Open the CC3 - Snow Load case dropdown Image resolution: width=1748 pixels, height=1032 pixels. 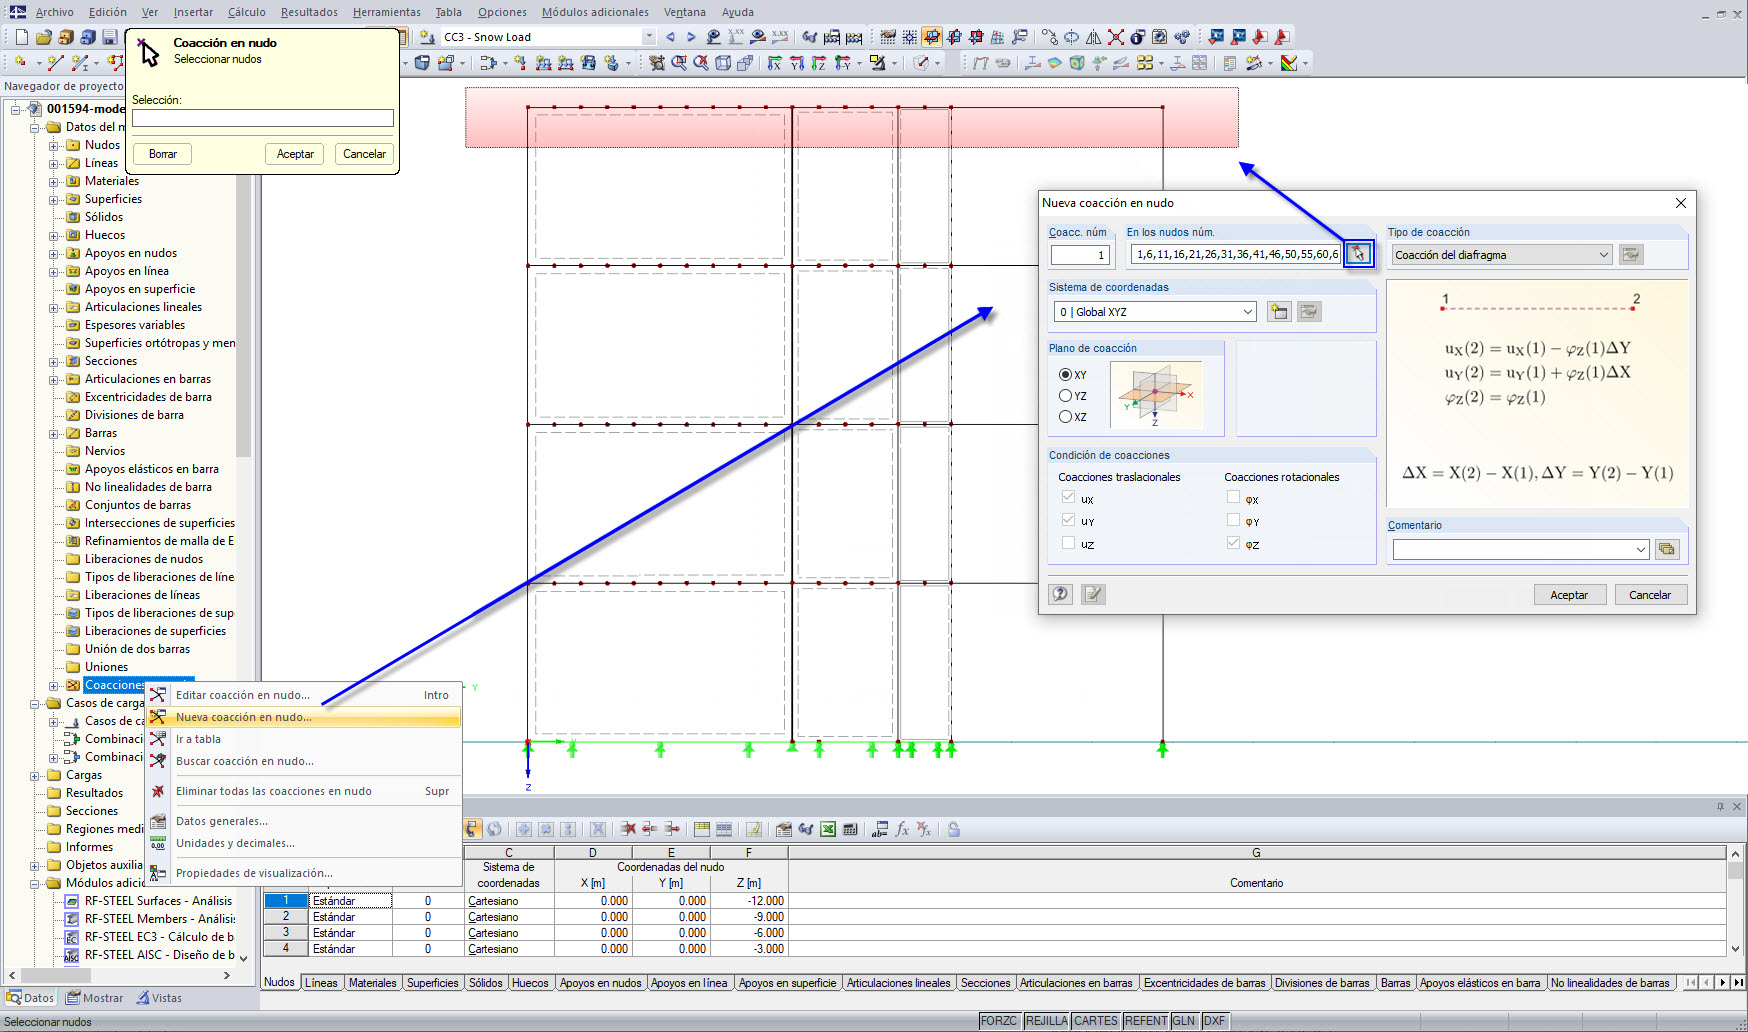(x=649, y=37)
